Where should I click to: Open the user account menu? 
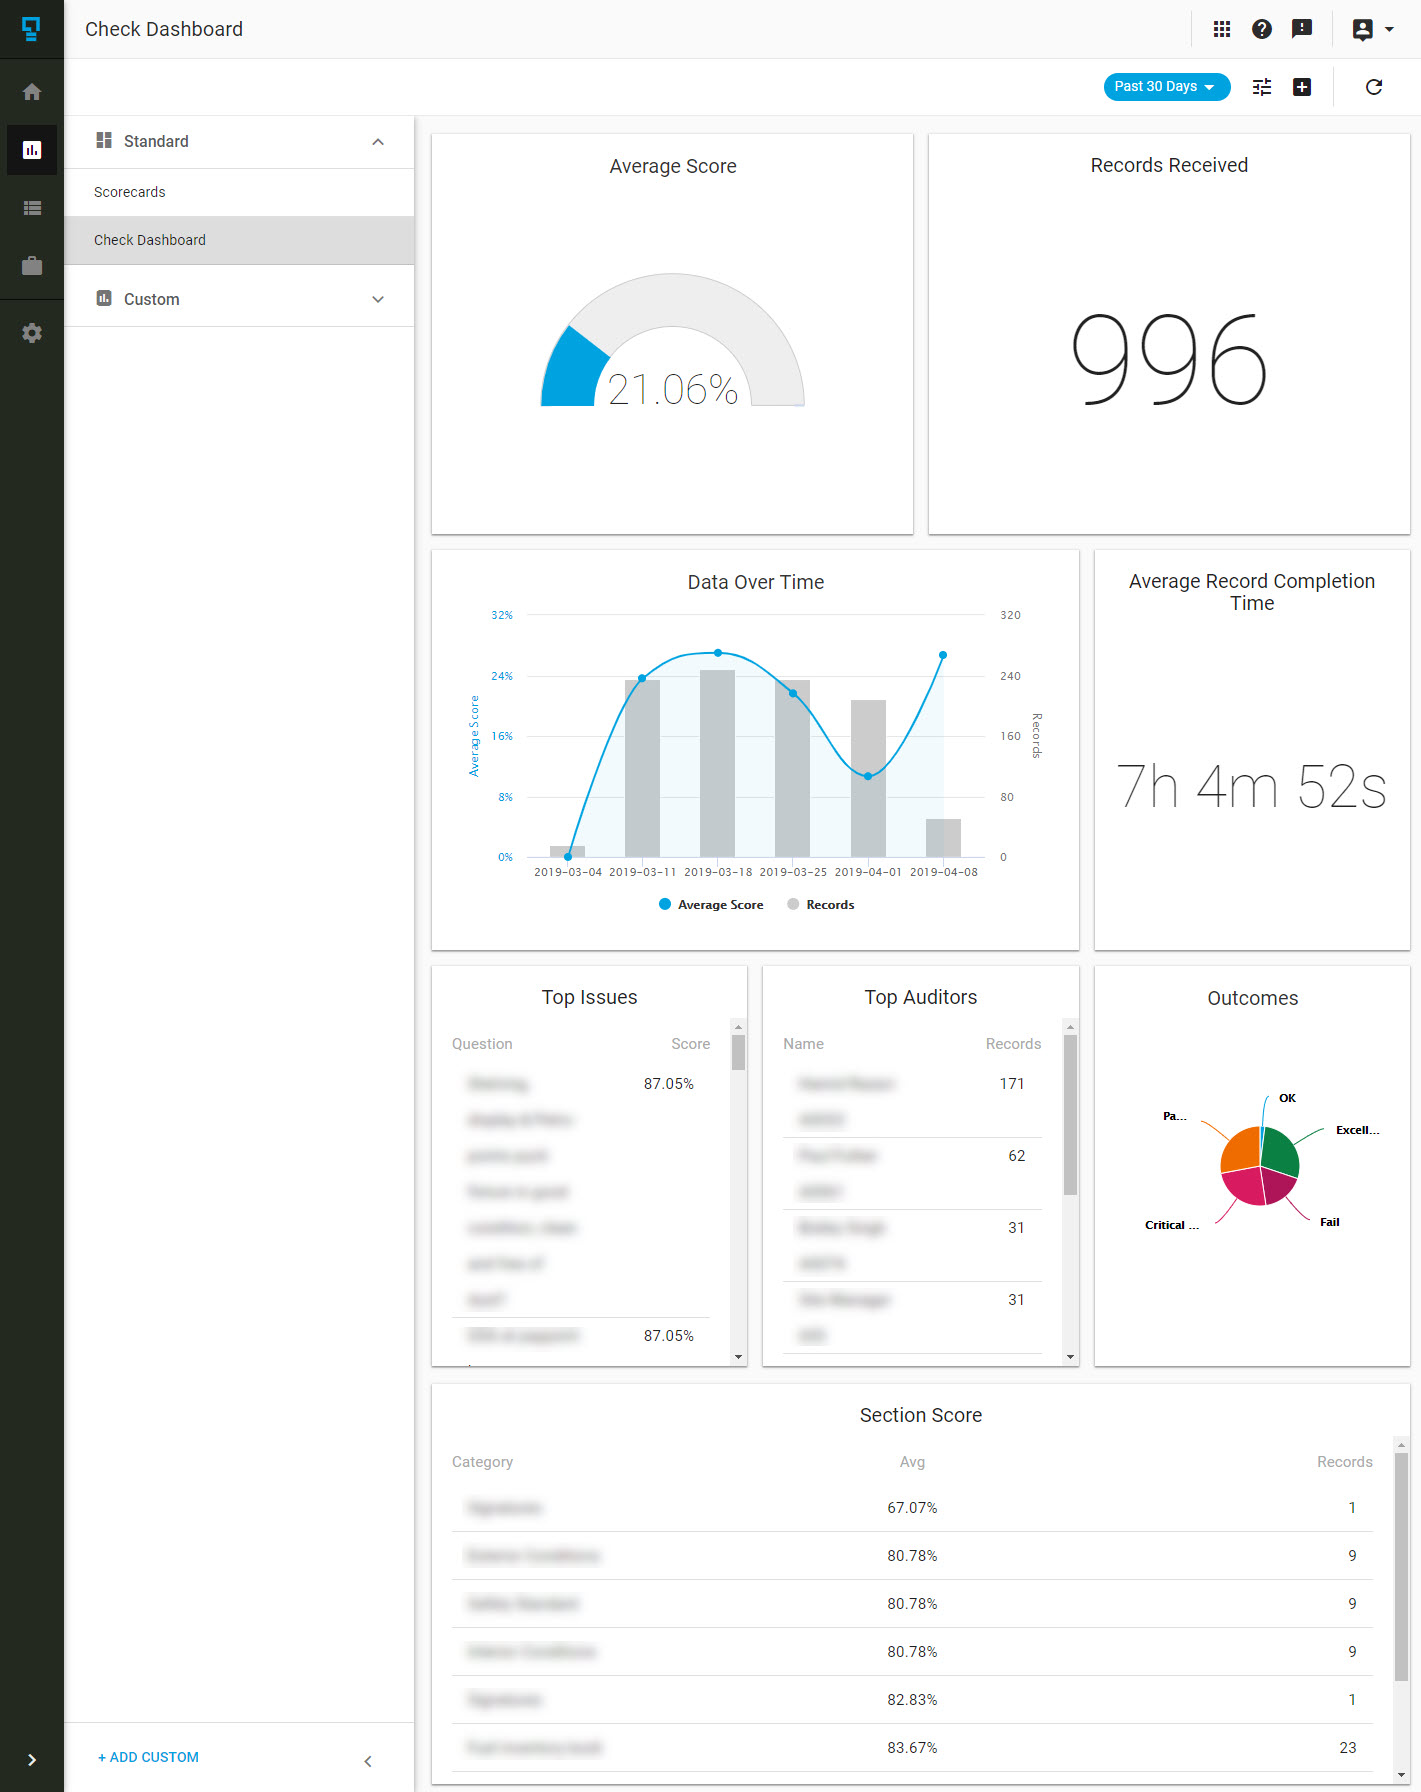click(x=1373, y=29)
